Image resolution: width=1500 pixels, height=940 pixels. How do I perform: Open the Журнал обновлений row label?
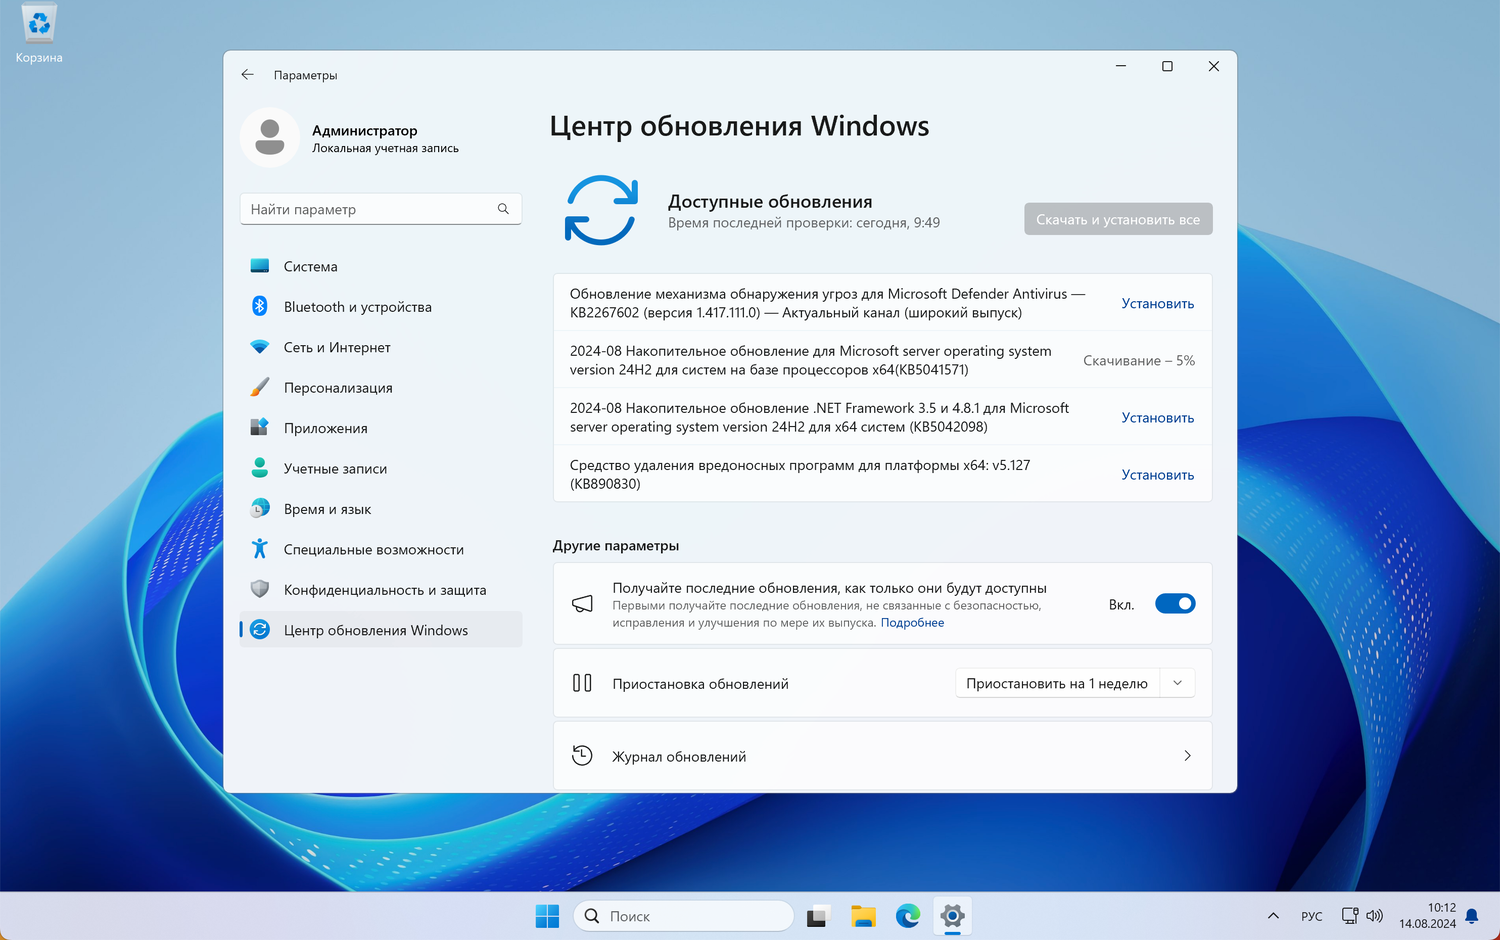679,756
